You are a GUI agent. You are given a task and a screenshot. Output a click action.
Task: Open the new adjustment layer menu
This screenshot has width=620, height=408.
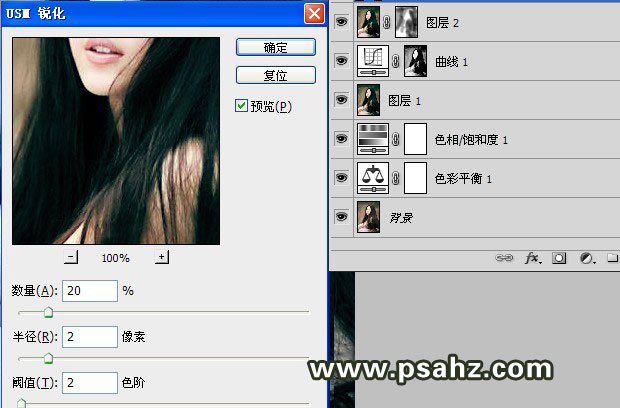[586, 258]
